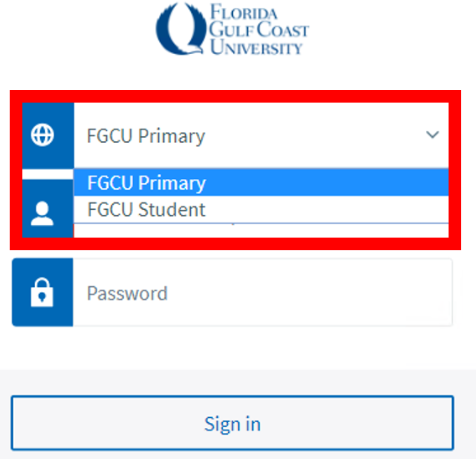This screenshot has height=459, width=476.
Task: Pick the non-highlighted Student domain entry
Action: pyautogui.click(x=261, y=209)
